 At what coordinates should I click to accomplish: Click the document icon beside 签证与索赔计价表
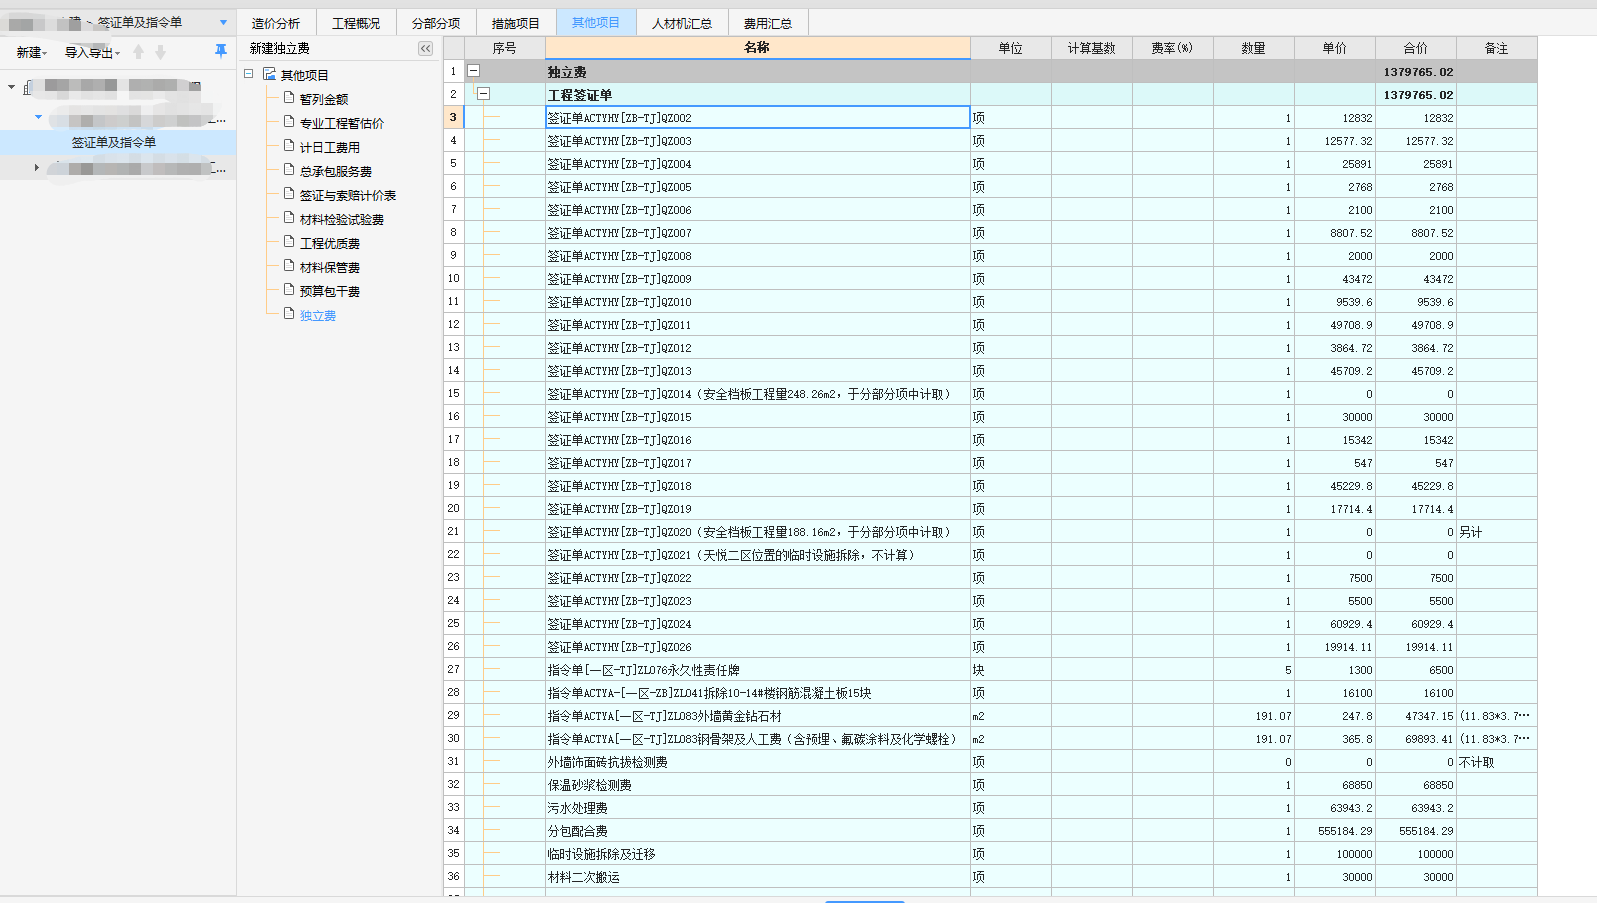[289, 194]
